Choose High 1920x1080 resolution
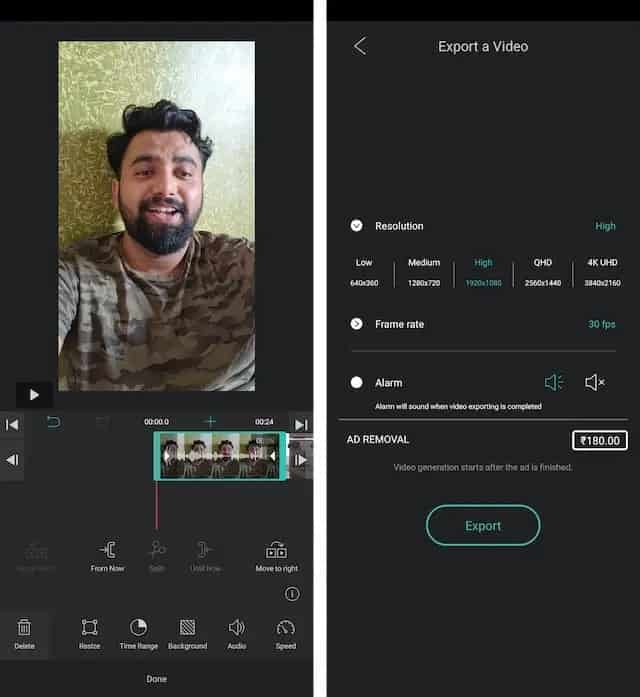 coord(483,272)
